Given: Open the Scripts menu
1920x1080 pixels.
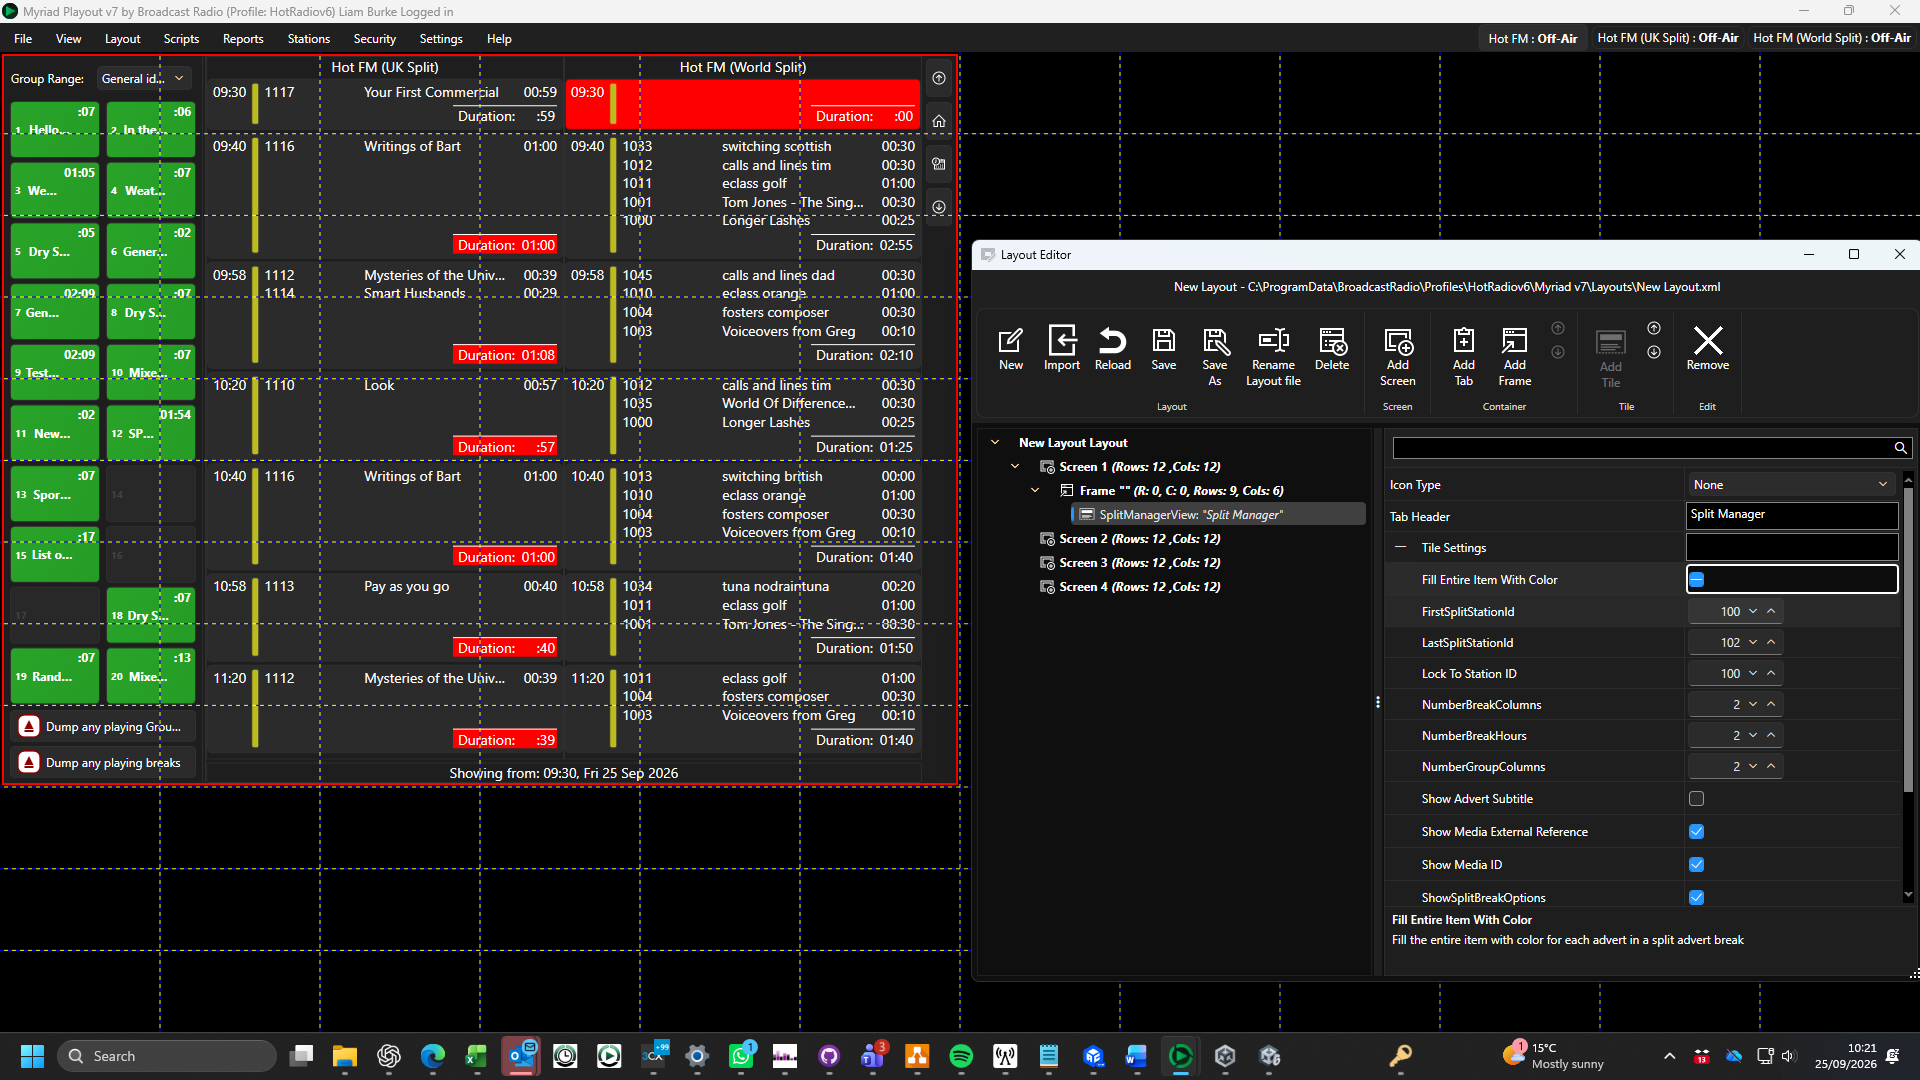Looking at the screenshot, I should click(x=181, y=39).
